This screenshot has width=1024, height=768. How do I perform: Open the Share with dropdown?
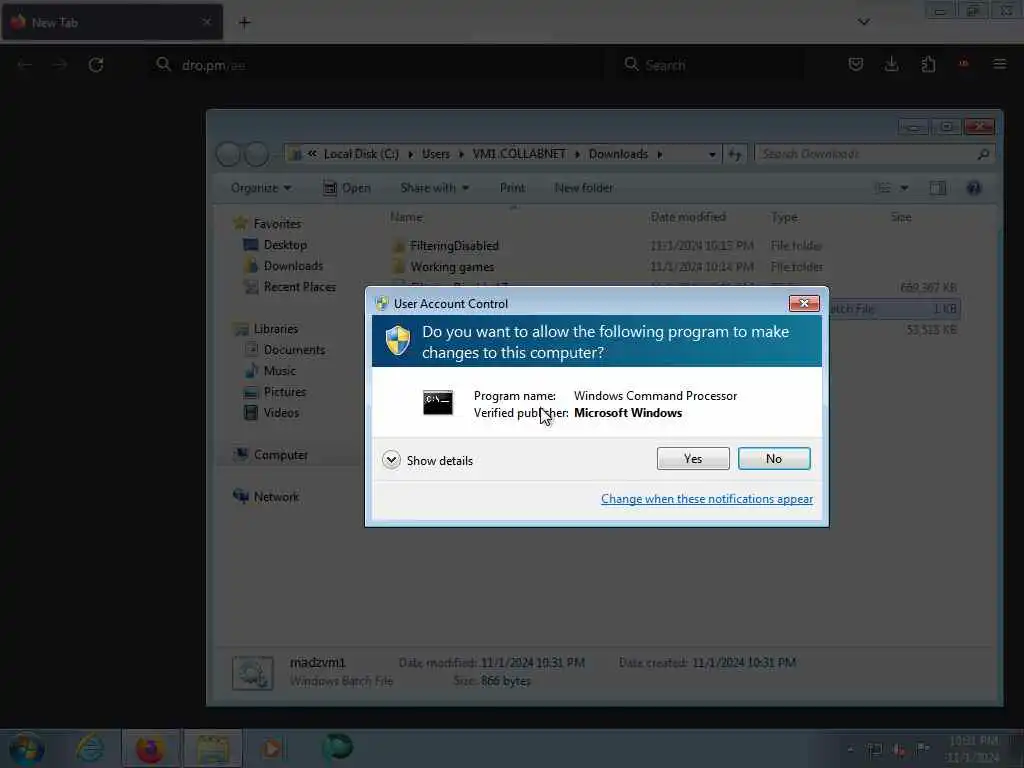click(x=434, y=188)
